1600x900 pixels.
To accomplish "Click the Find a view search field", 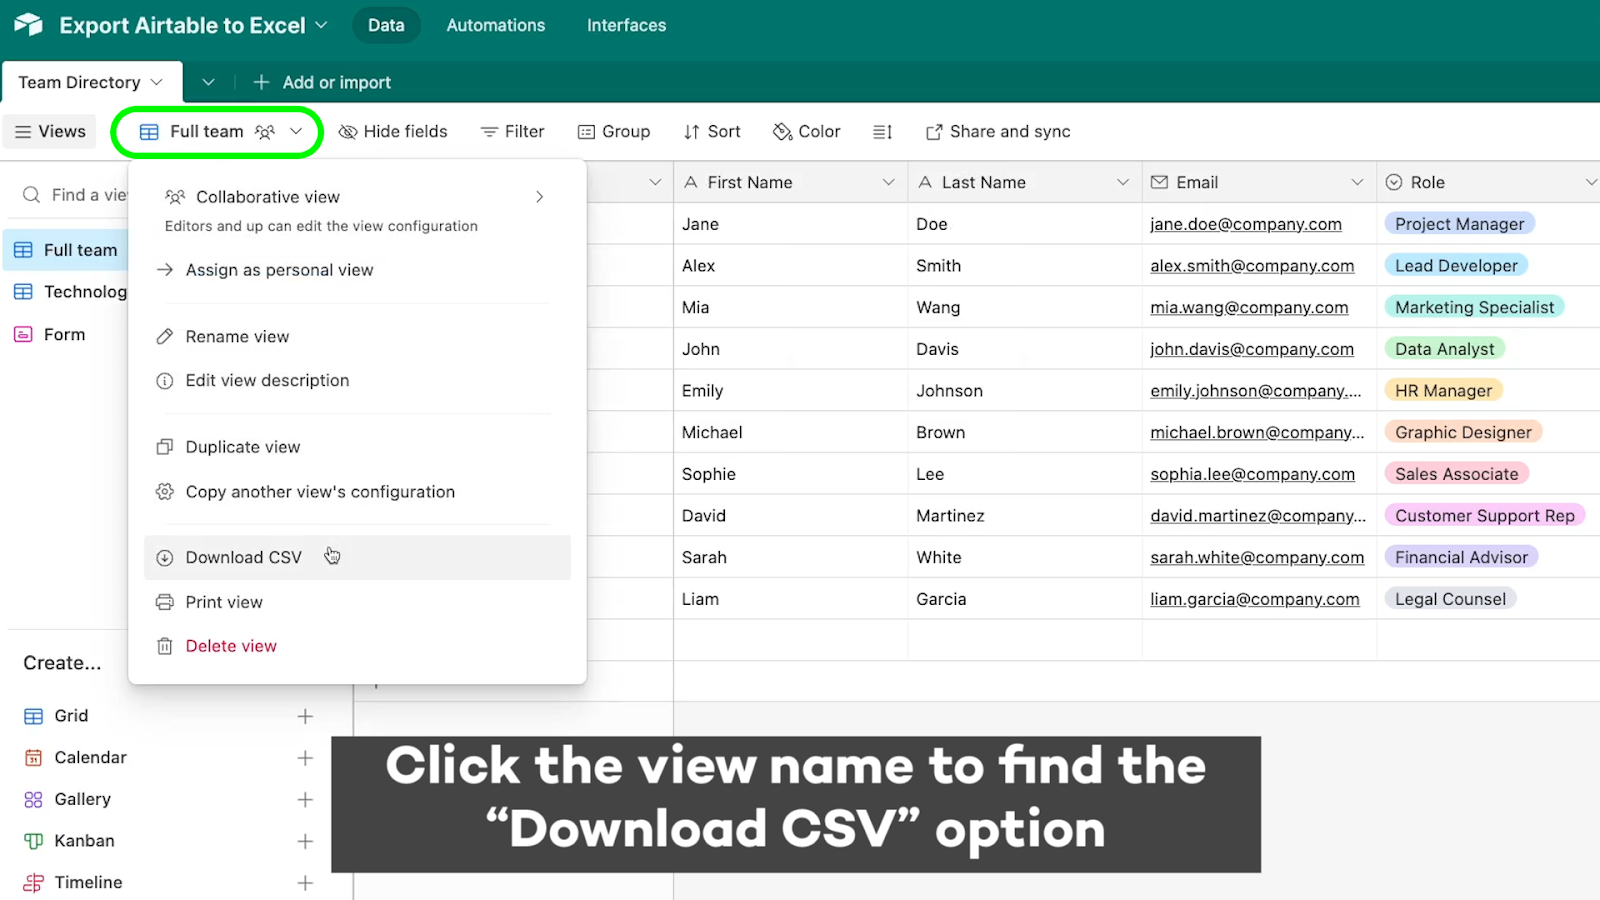I will point(75,194).
